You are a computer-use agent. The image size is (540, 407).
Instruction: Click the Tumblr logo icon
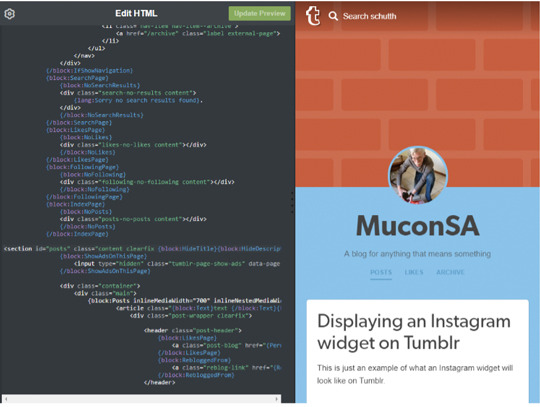pos(313,16)
